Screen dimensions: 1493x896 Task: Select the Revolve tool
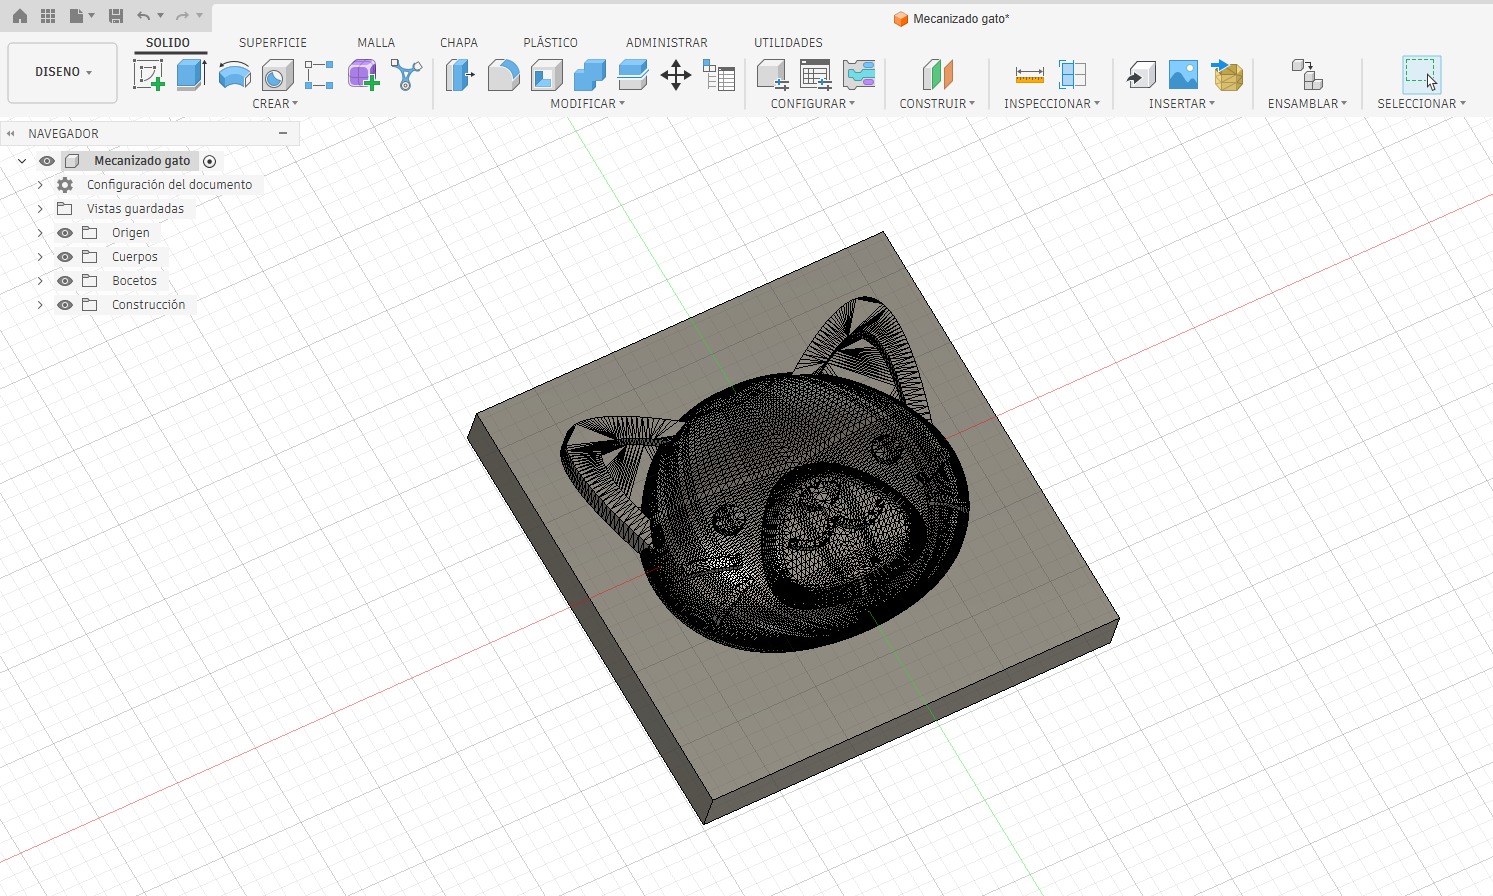(x=235, y=75)
